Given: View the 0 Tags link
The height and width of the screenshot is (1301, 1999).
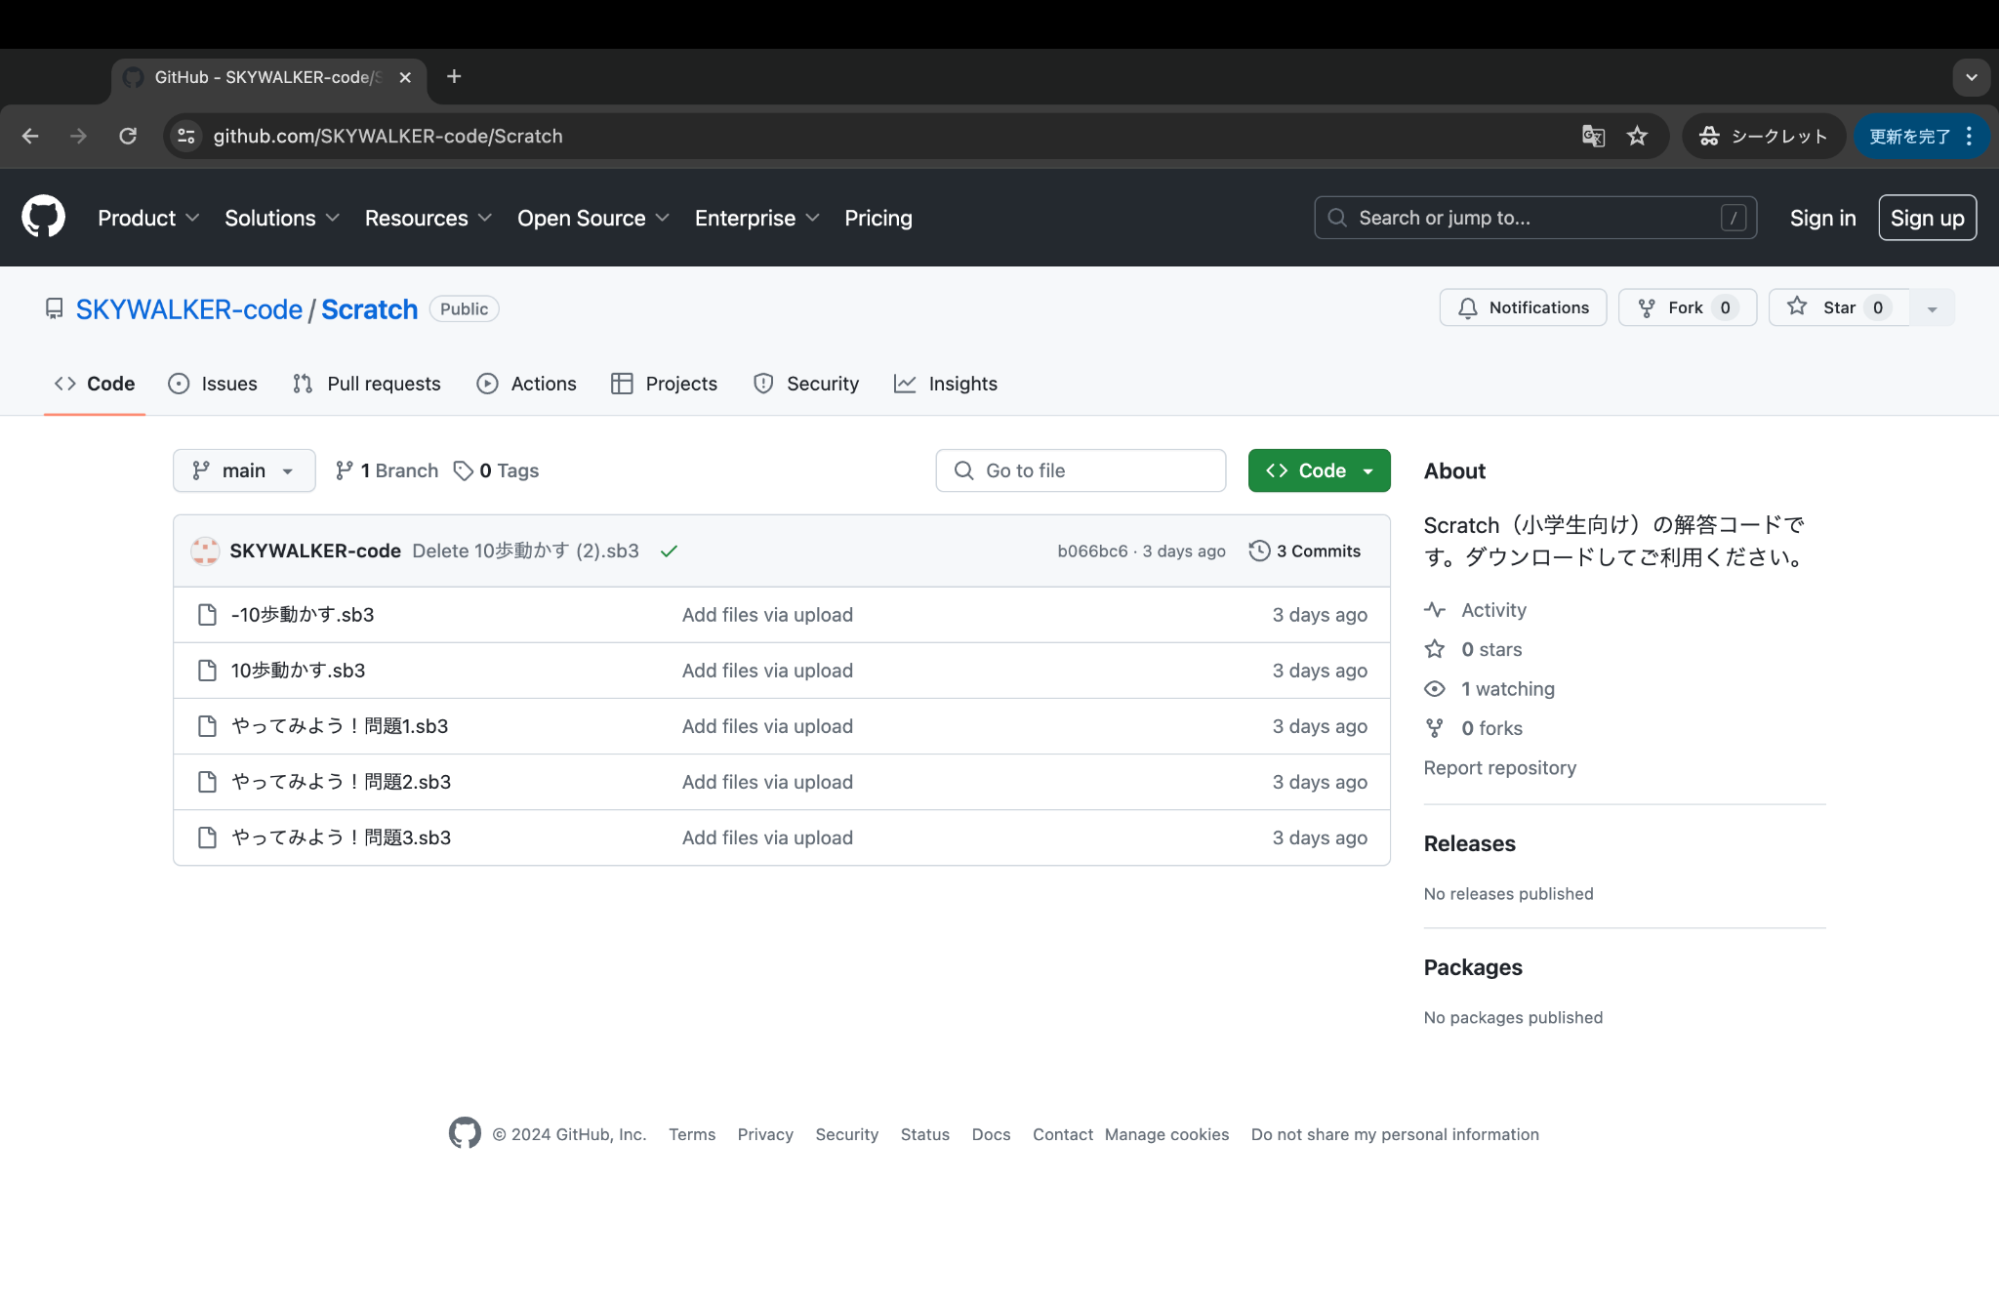Looking at the screenshot, I should pyautogui.click(x=496, y=471).
